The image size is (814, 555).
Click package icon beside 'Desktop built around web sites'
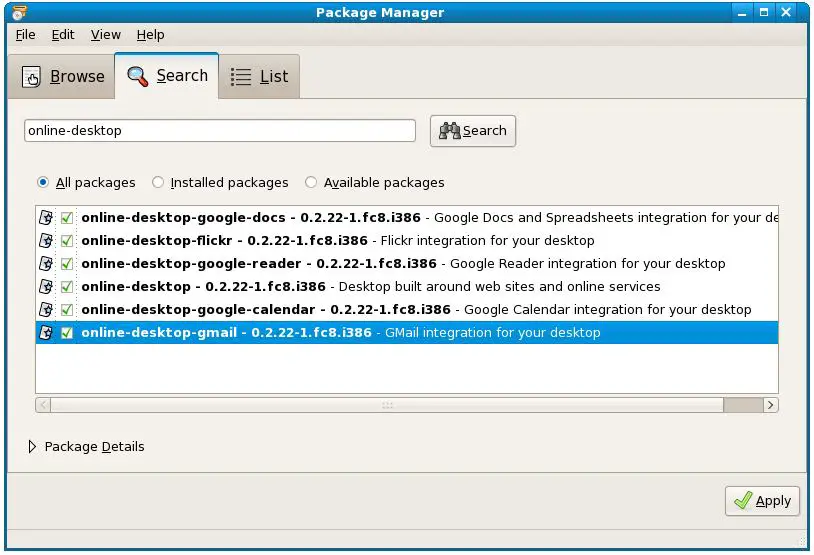tap(46, 287)
